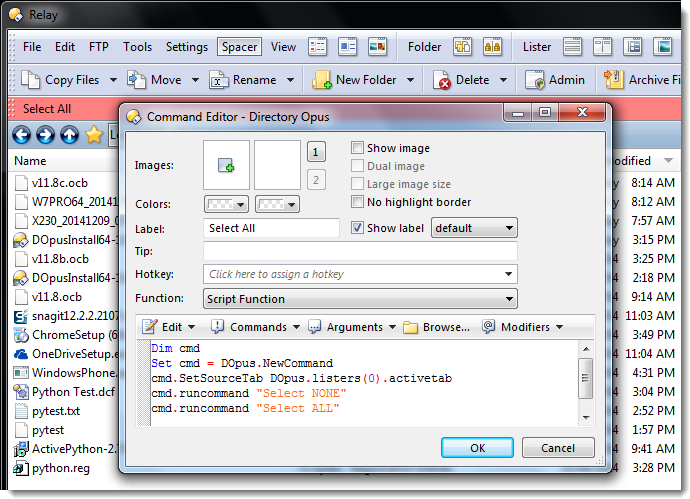Expand the Delete dropdown arrow
Screen dimensions: 690x499
click(x=503, y=80)
